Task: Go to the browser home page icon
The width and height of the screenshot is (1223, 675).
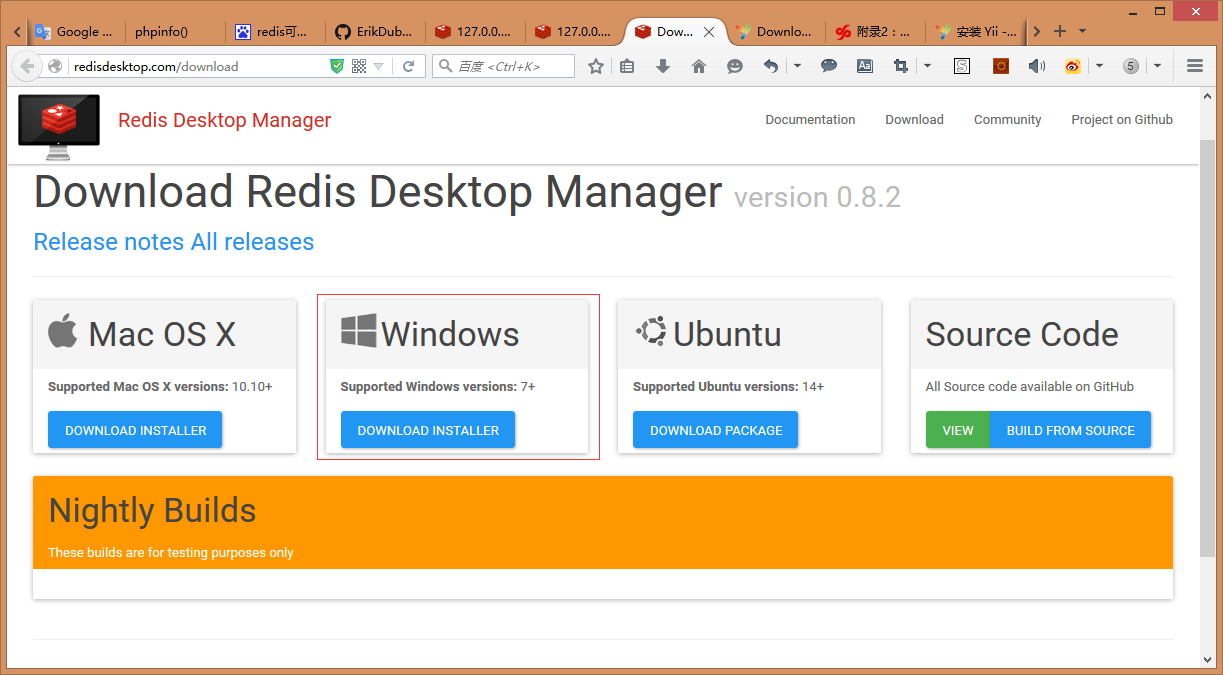Action: [x=699, y=66]
